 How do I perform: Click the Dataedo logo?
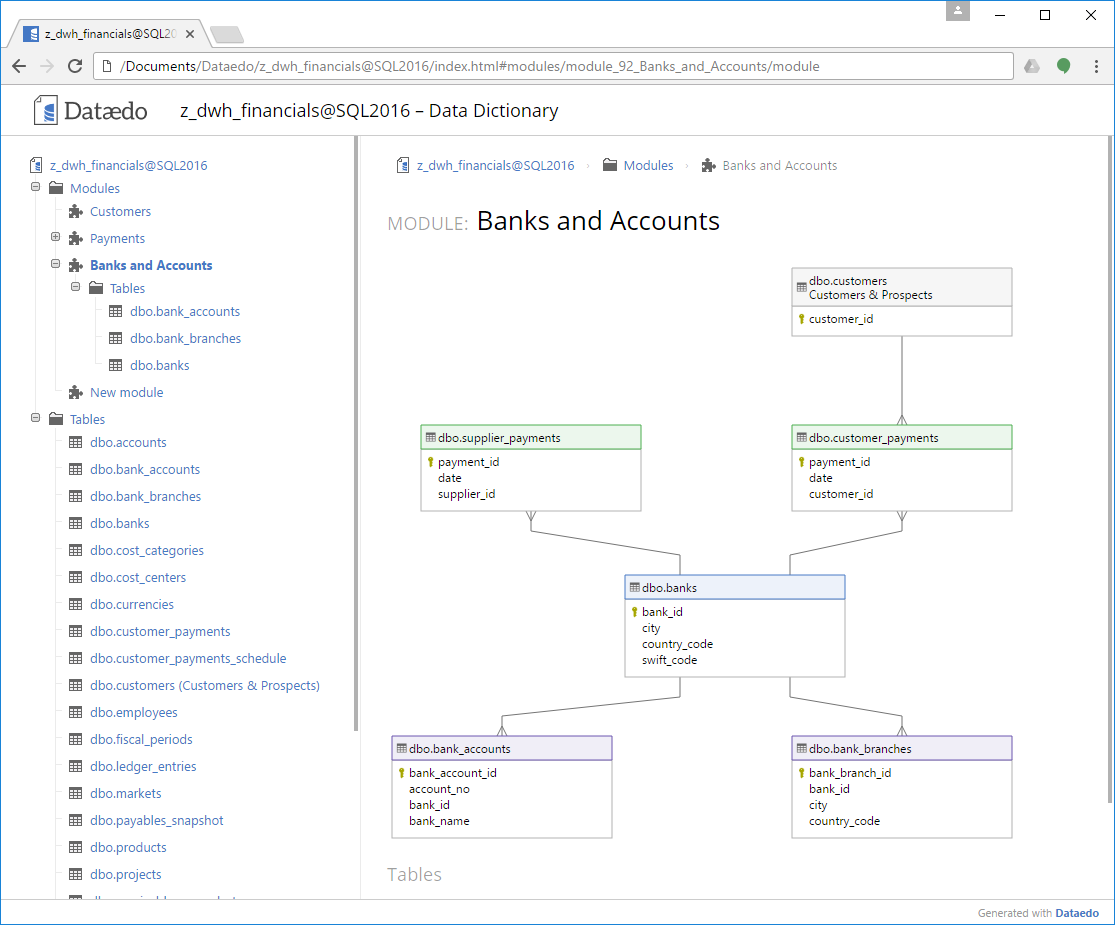click(x=90, y=111)
